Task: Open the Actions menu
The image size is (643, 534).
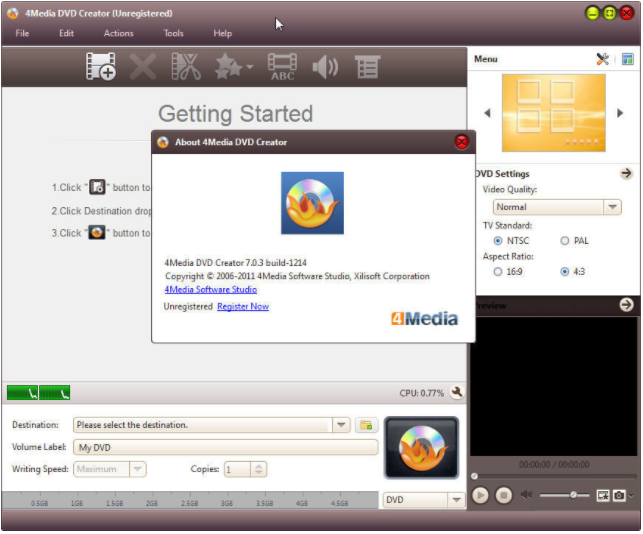Action: (x=119, y=33)
